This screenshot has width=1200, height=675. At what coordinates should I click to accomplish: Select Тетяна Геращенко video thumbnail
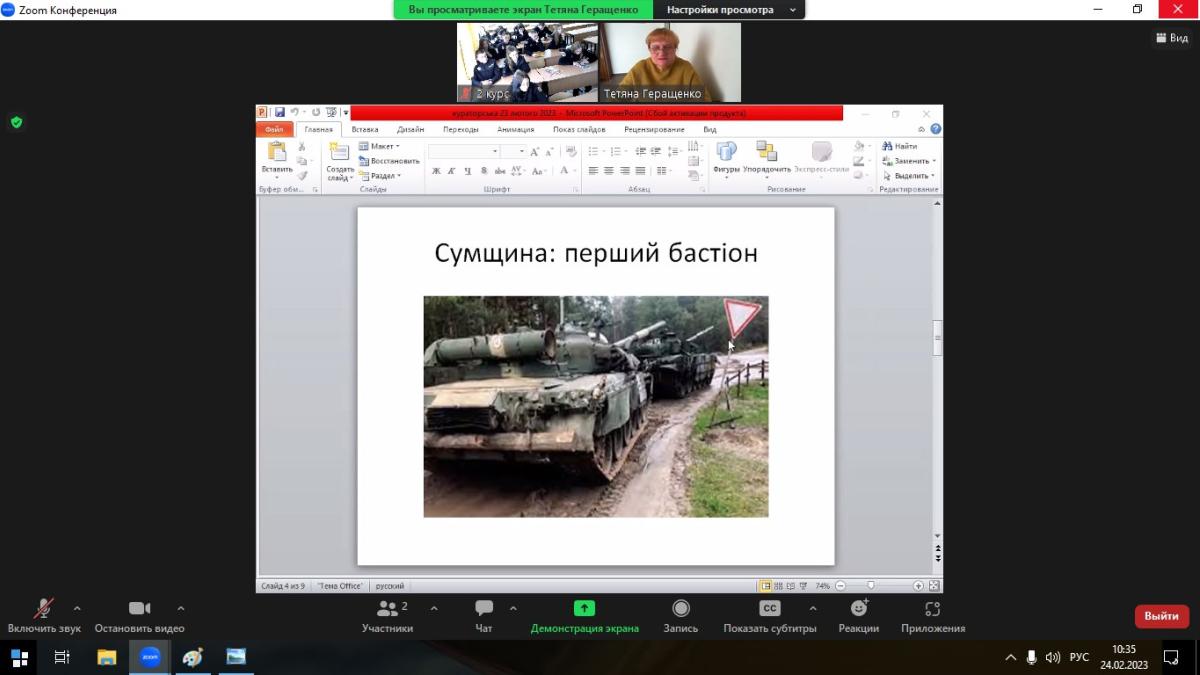(670, 62)
